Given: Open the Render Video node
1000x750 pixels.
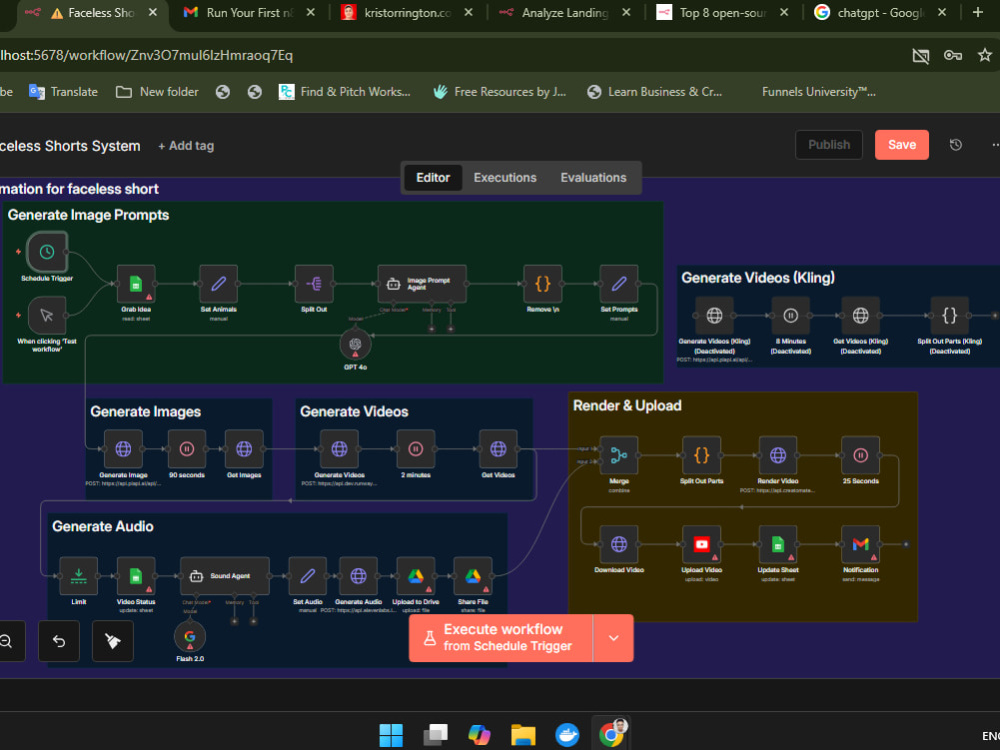Looking at the screenshot, I should [x=777, y=455].
